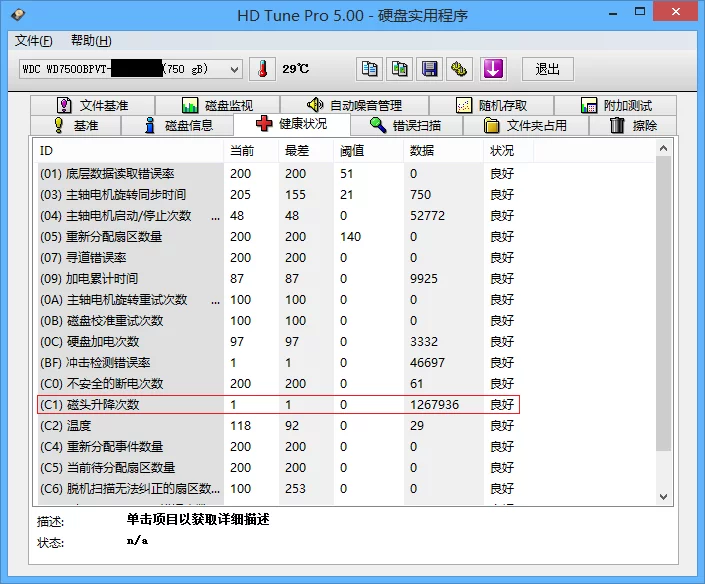The width and height of the screenshot is (705, 584).
Task: Open the 帮助(H) menu
Action: [91, 41]
